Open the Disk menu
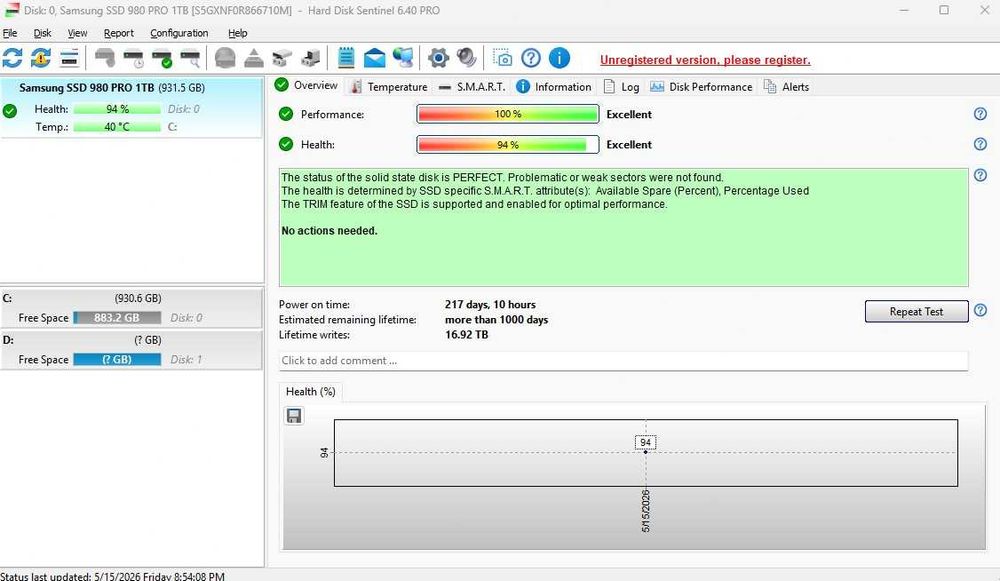The width and height of the screenshot is (1000, 581). click(43, 33)
